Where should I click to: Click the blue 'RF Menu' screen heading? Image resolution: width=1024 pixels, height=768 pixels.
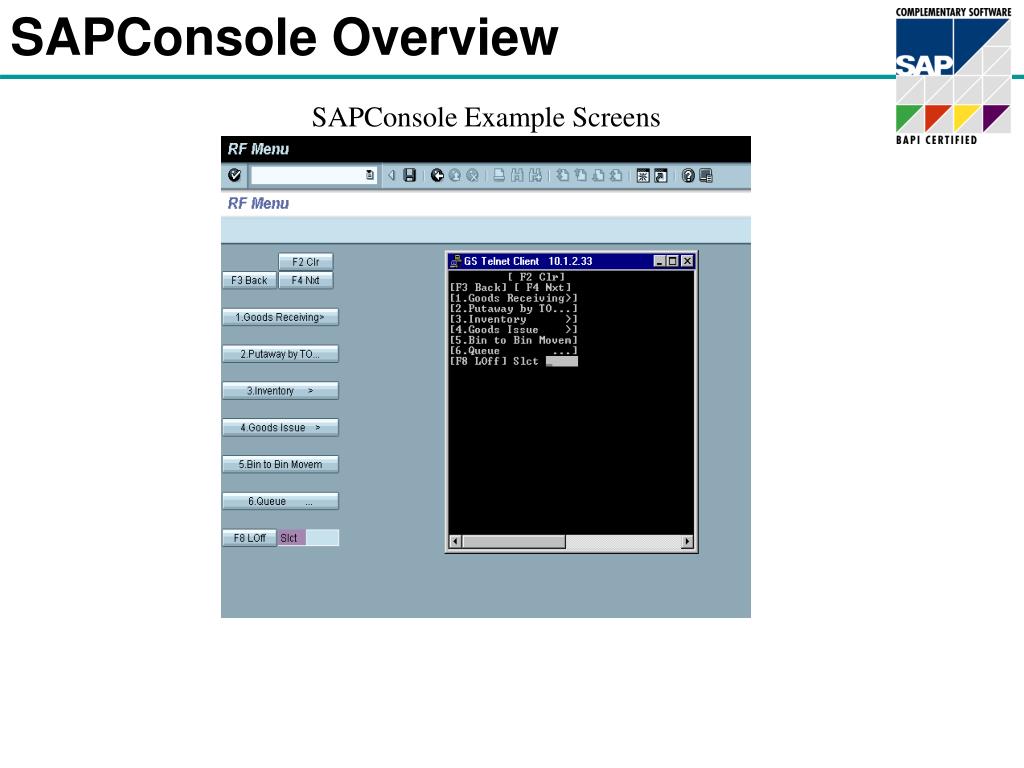(258, 204)
